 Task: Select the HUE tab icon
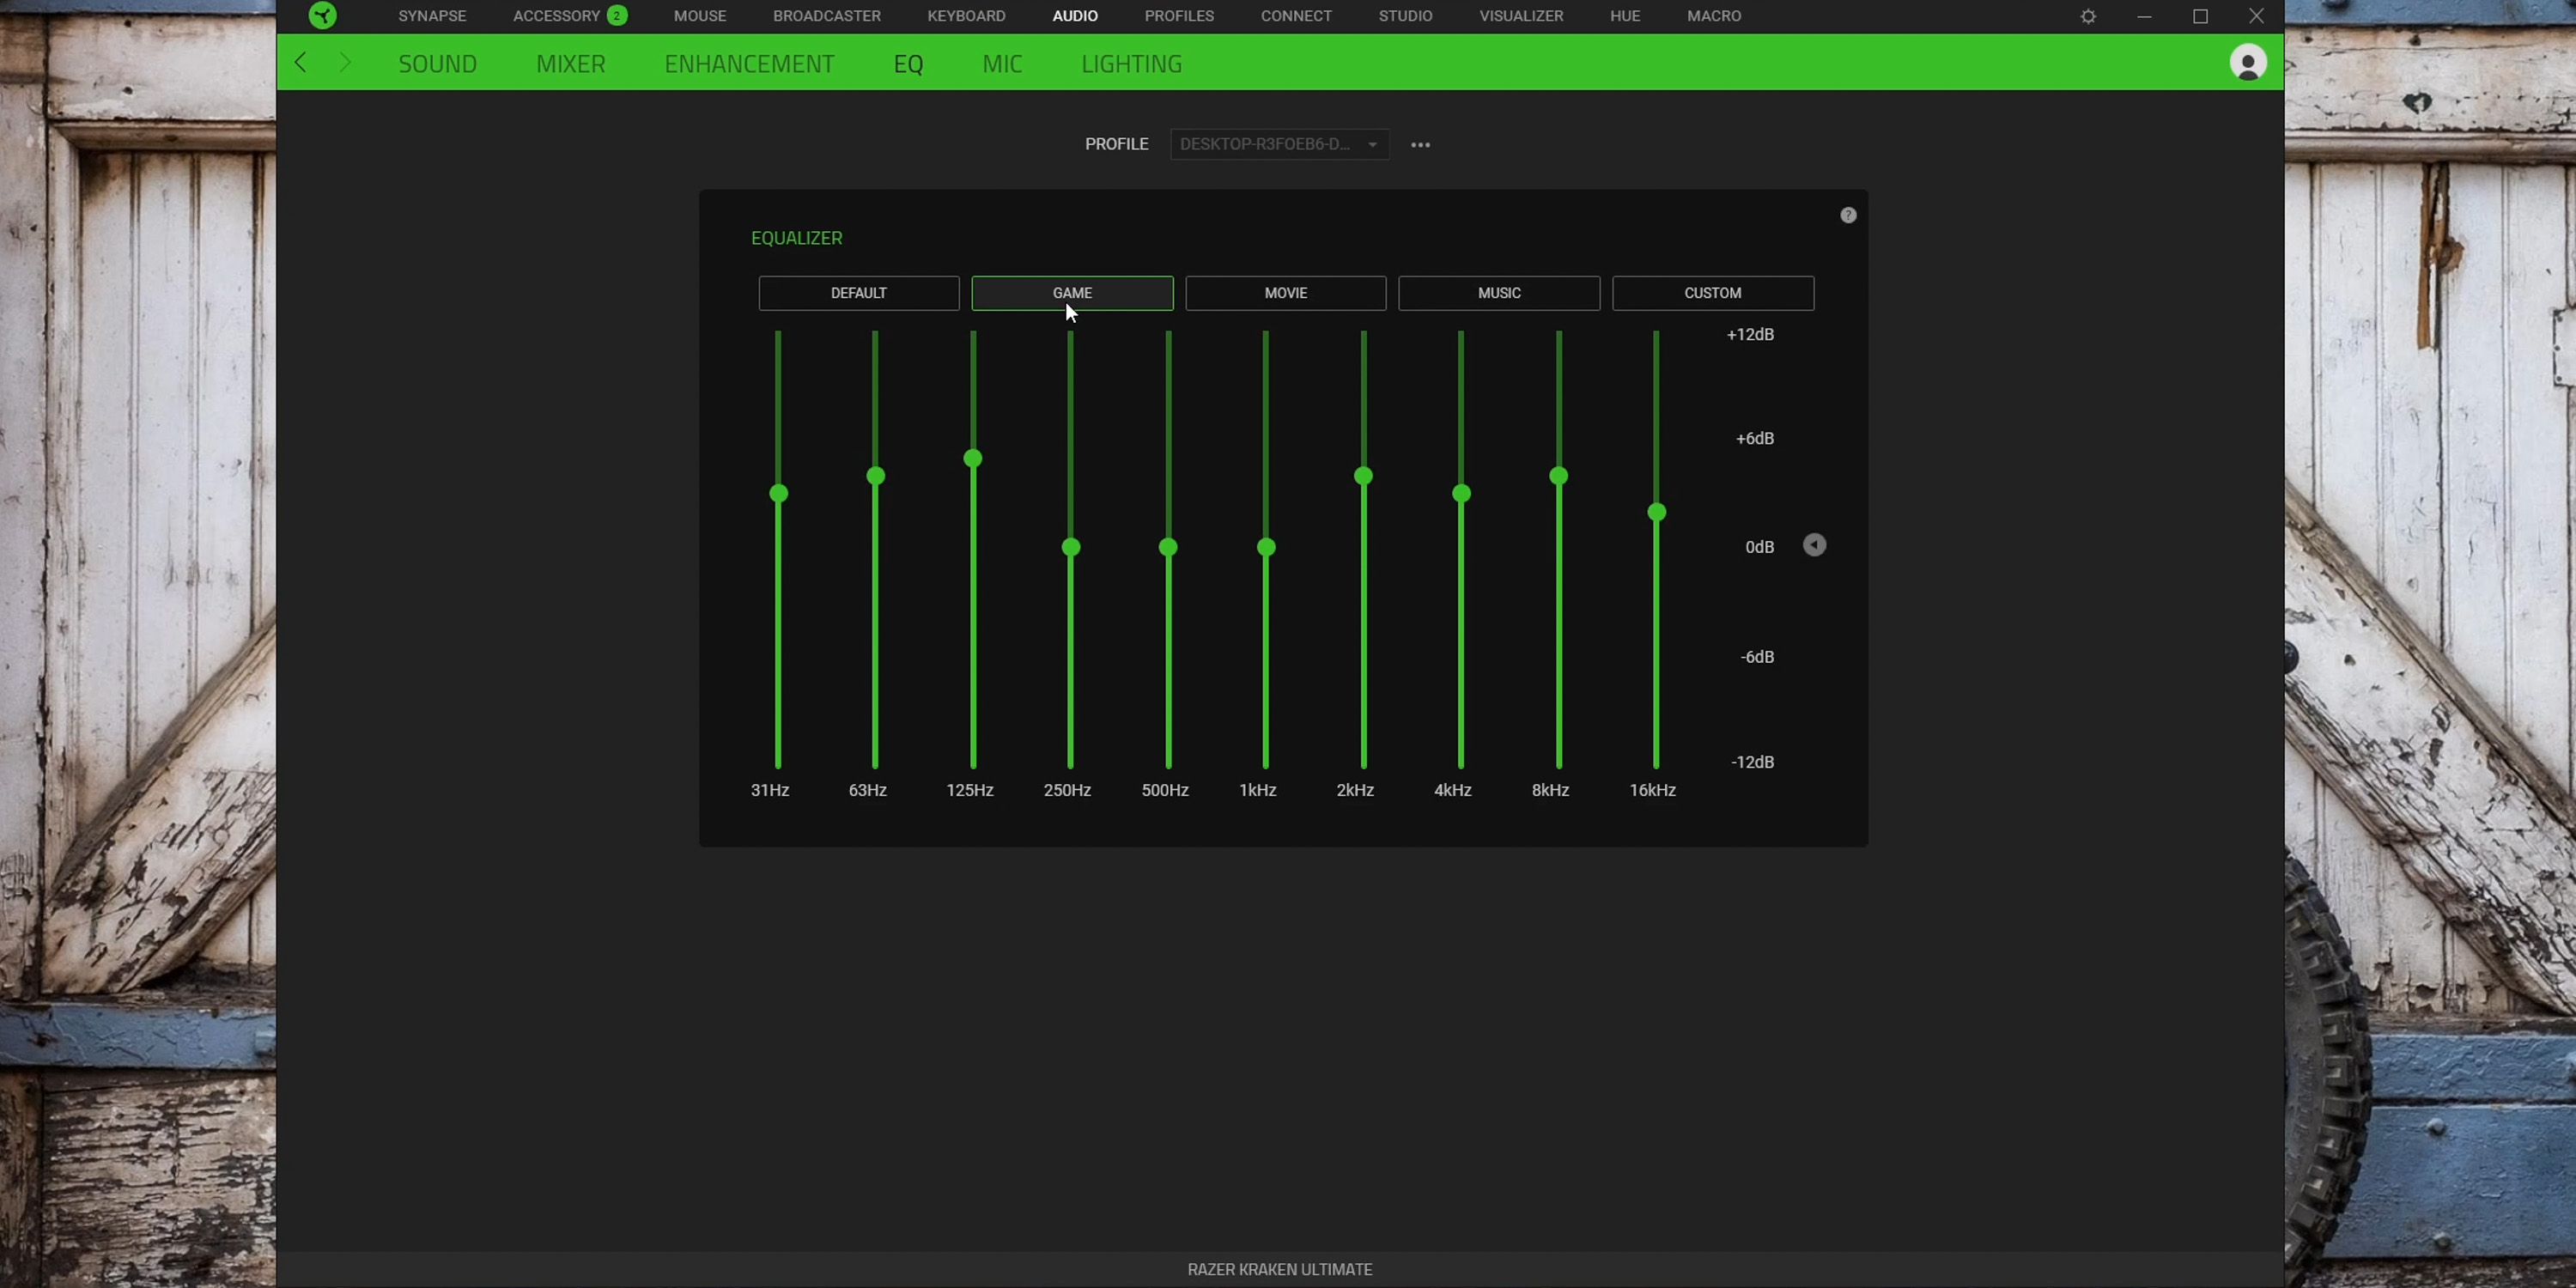1625,15
